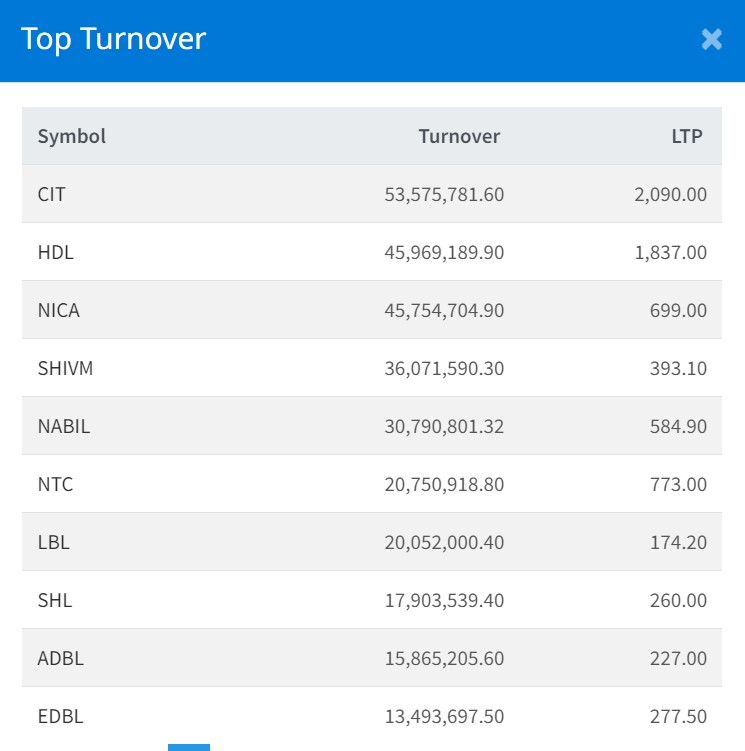Open the ADBL symbol entry
The width and height of the screenshot is (745, 751).
[x=61, y=658]
